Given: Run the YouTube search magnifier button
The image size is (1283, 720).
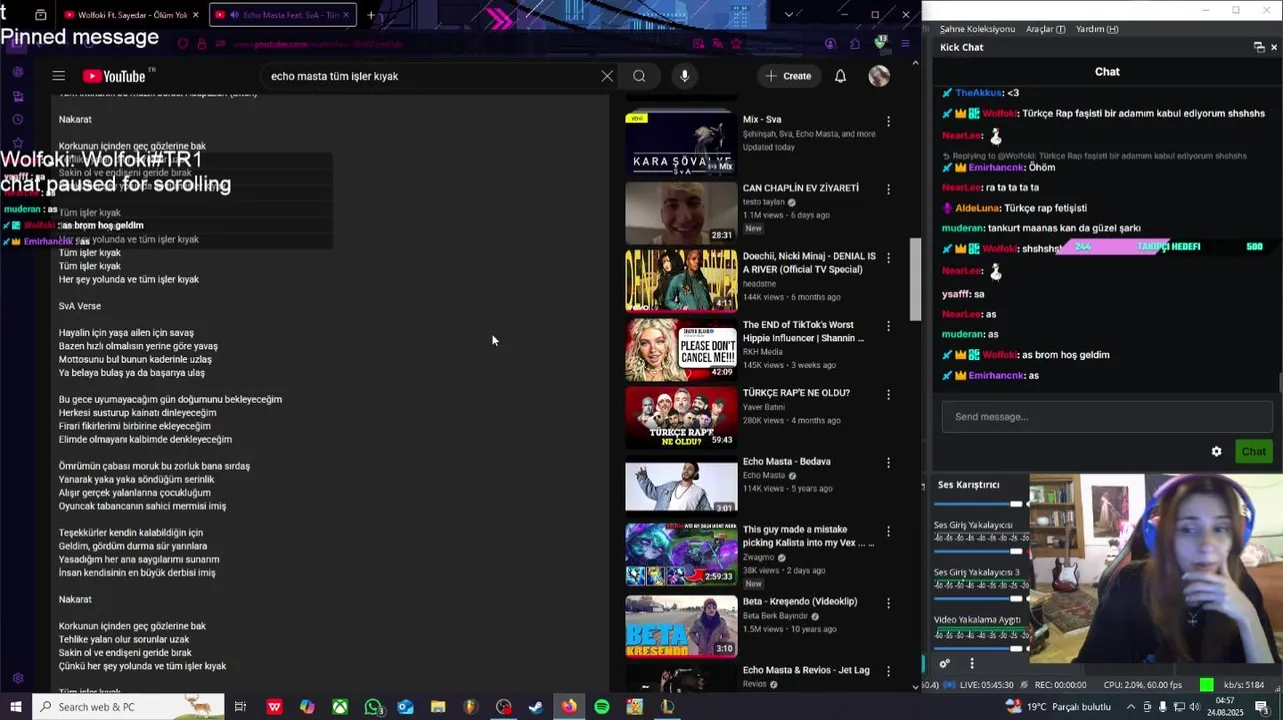Looking at the screenshot, I should coord(639,76).
